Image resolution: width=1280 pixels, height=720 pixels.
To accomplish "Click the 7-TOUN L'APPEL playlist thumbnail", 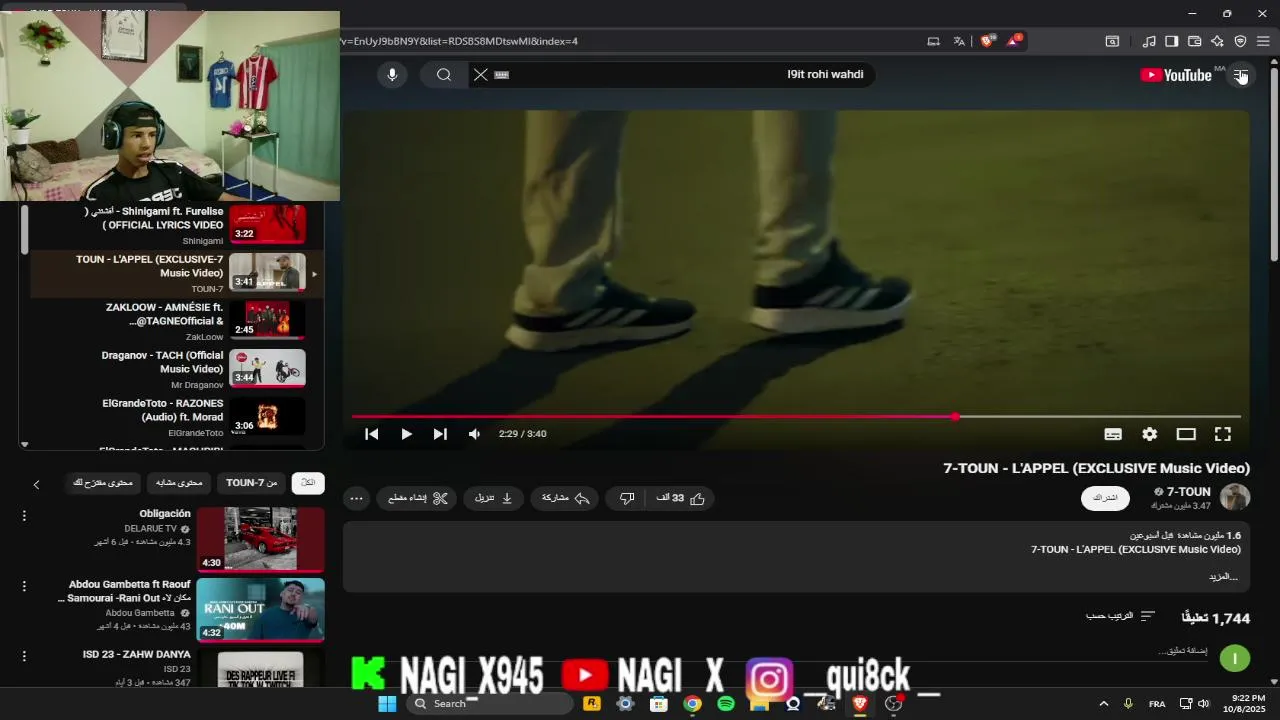I will [267, 273].
